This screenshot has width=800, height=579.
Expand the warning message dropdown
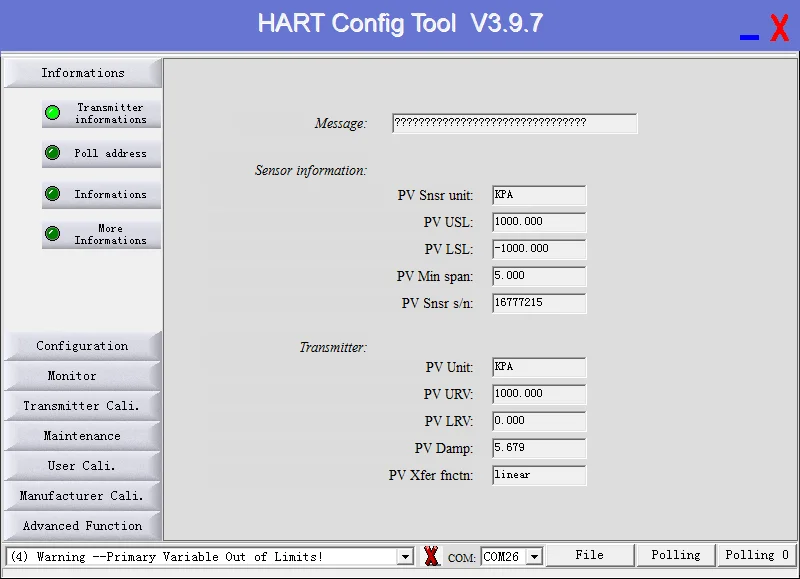pyautogui.click(x=405, y=556)
